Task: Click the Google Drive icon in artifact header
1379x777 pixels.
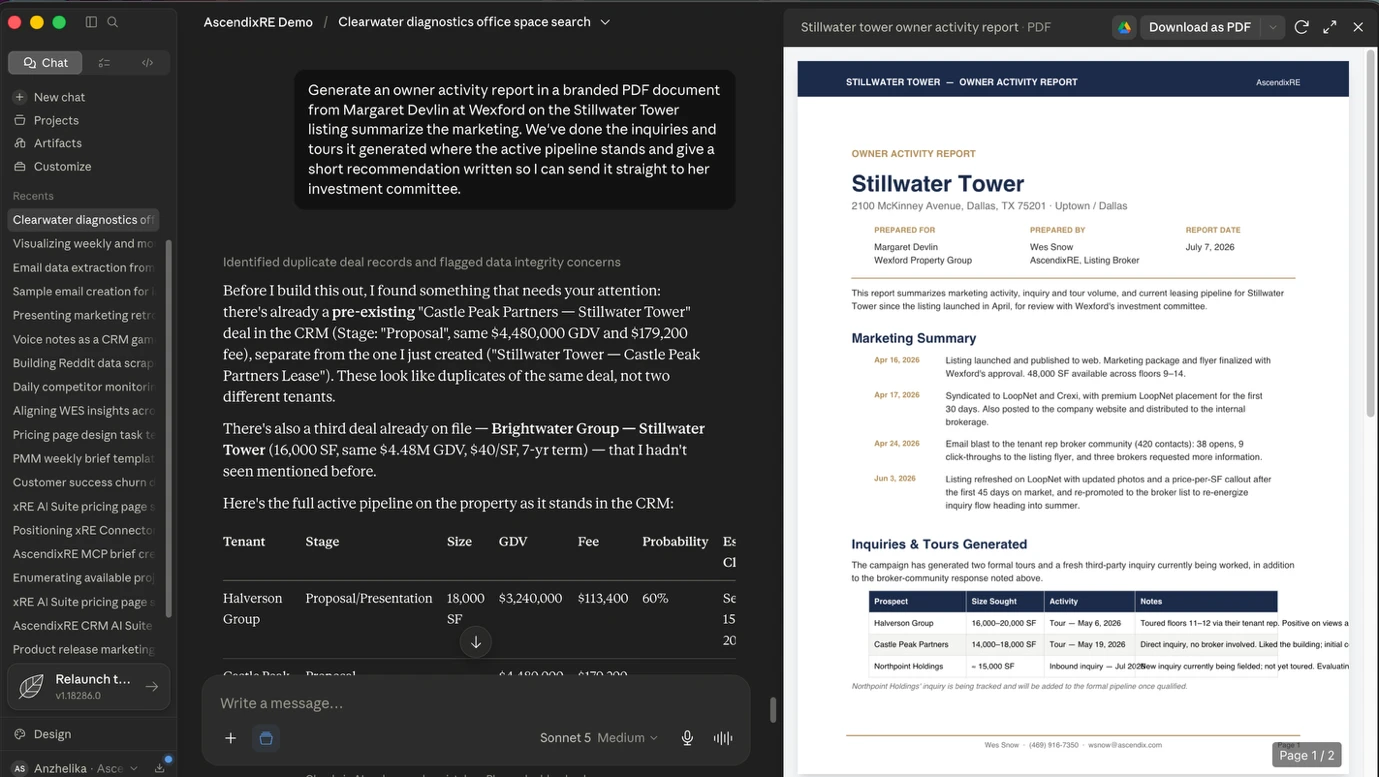Action: pos(1124,27)
